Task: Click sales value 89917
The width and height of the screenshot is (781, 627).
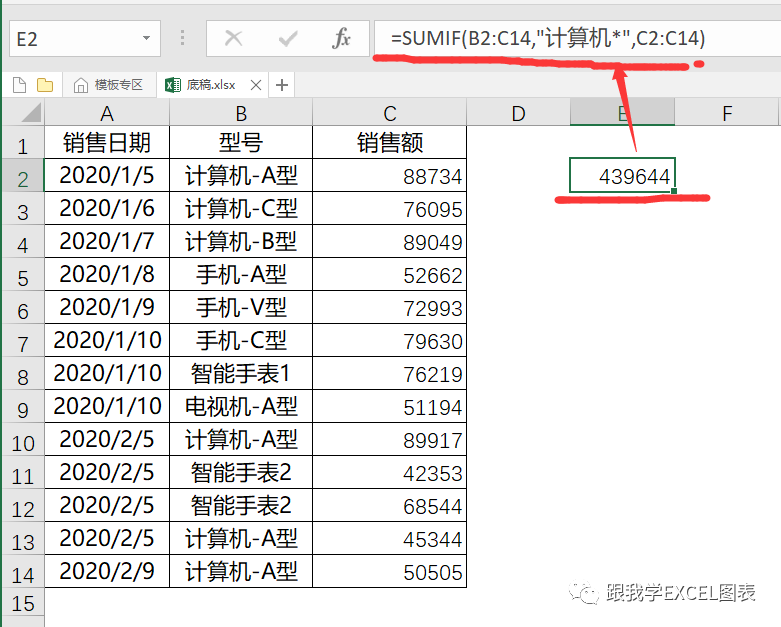Action: tap(390, 439)
